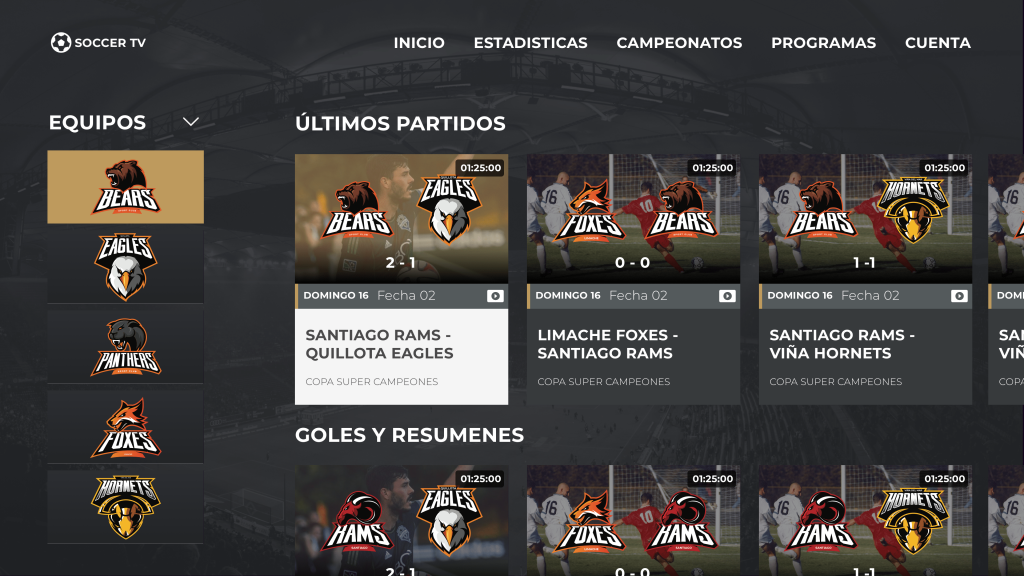Go to Estadisticas in top navigation
The width and height of the screenshot is (1024, 576).
coord(530,43)
